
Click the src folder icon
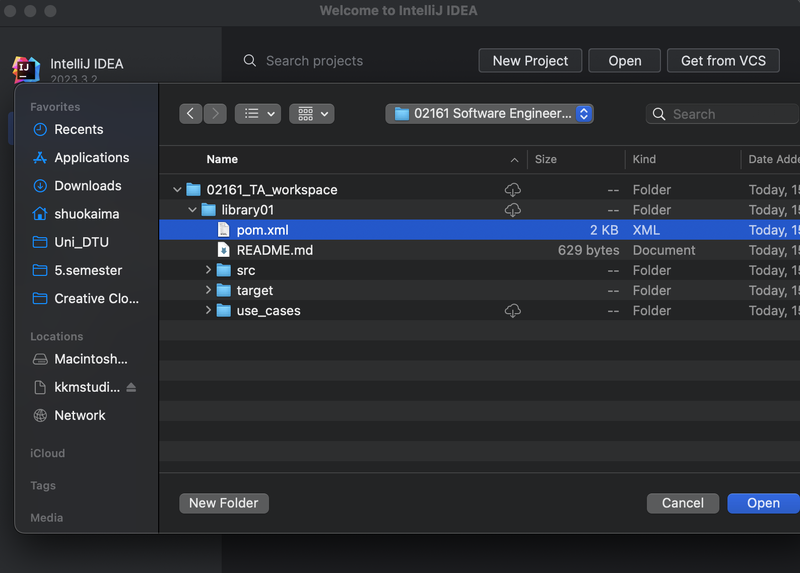coord(223,270)
